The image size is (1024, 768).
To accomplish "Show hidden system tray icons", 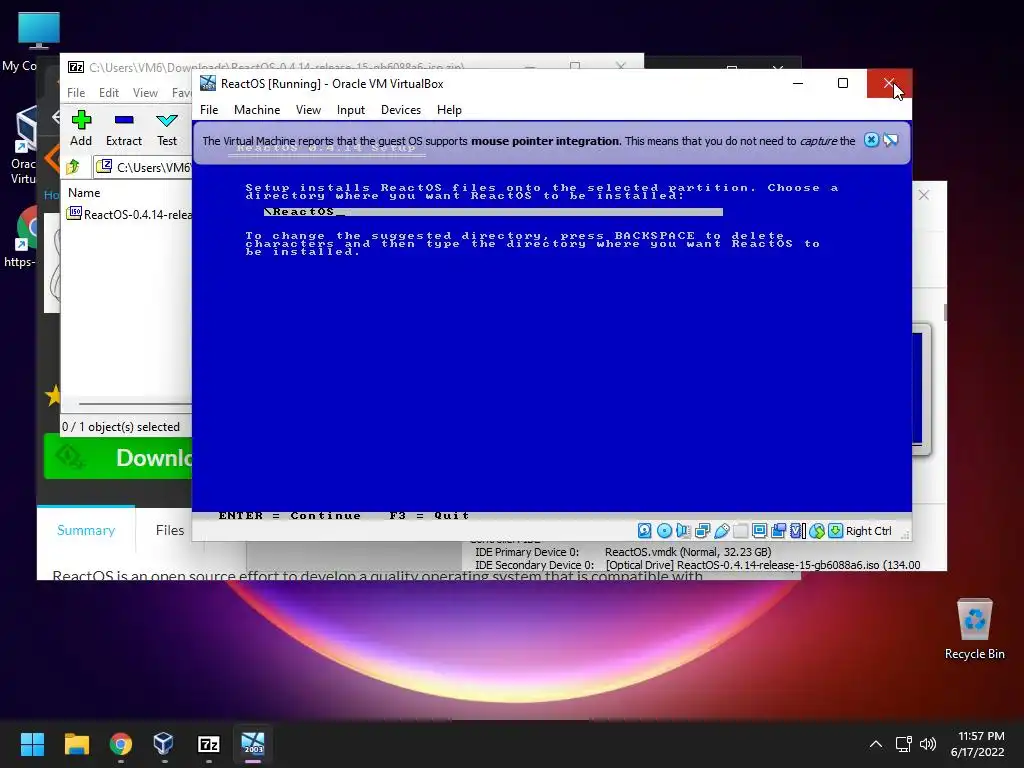I will pyautogui.click(x=876, y=744).
